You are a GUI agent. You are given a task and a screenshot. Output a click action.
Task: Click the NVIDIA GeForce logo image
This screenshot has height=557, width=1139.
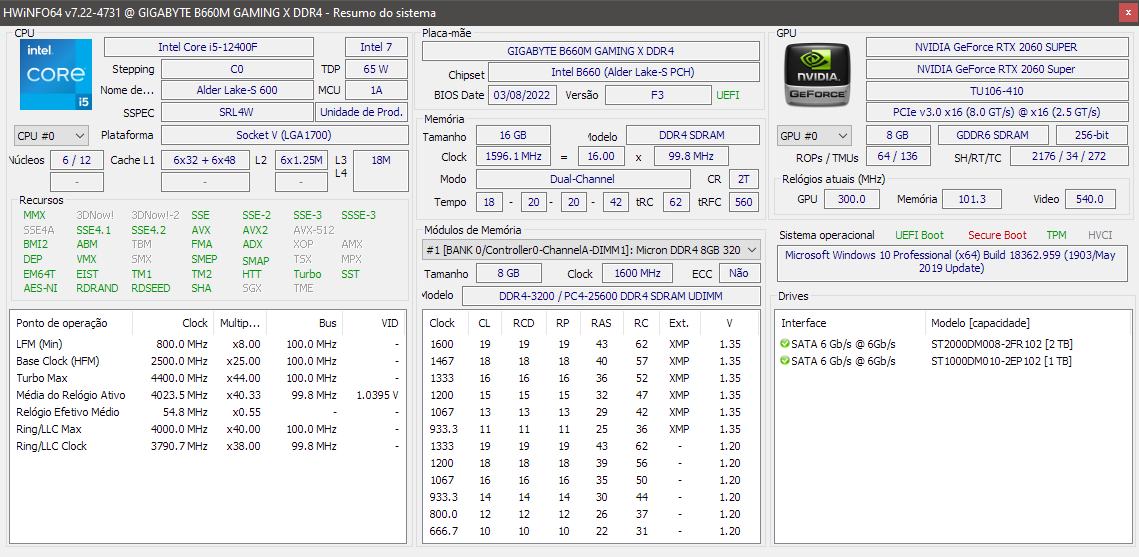tap(817, 75)
